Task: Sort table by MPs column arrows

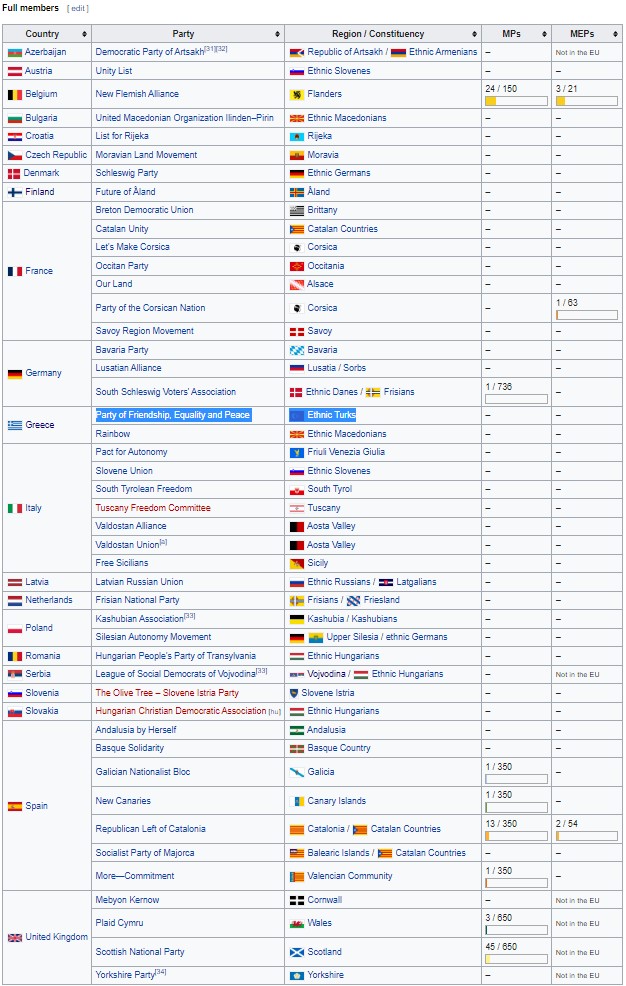Action: 544,34
